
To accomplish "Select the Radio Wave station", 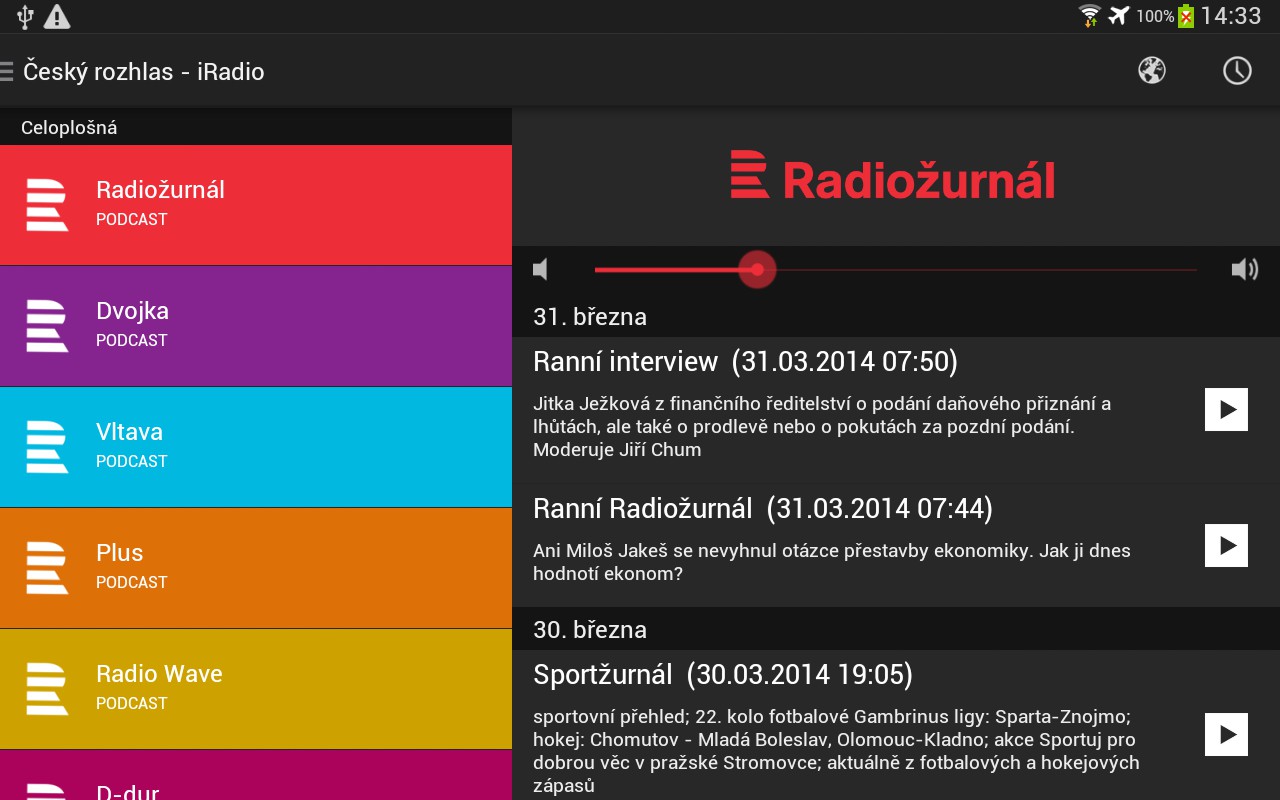I will pyautogui.click(x=256, y=689).
